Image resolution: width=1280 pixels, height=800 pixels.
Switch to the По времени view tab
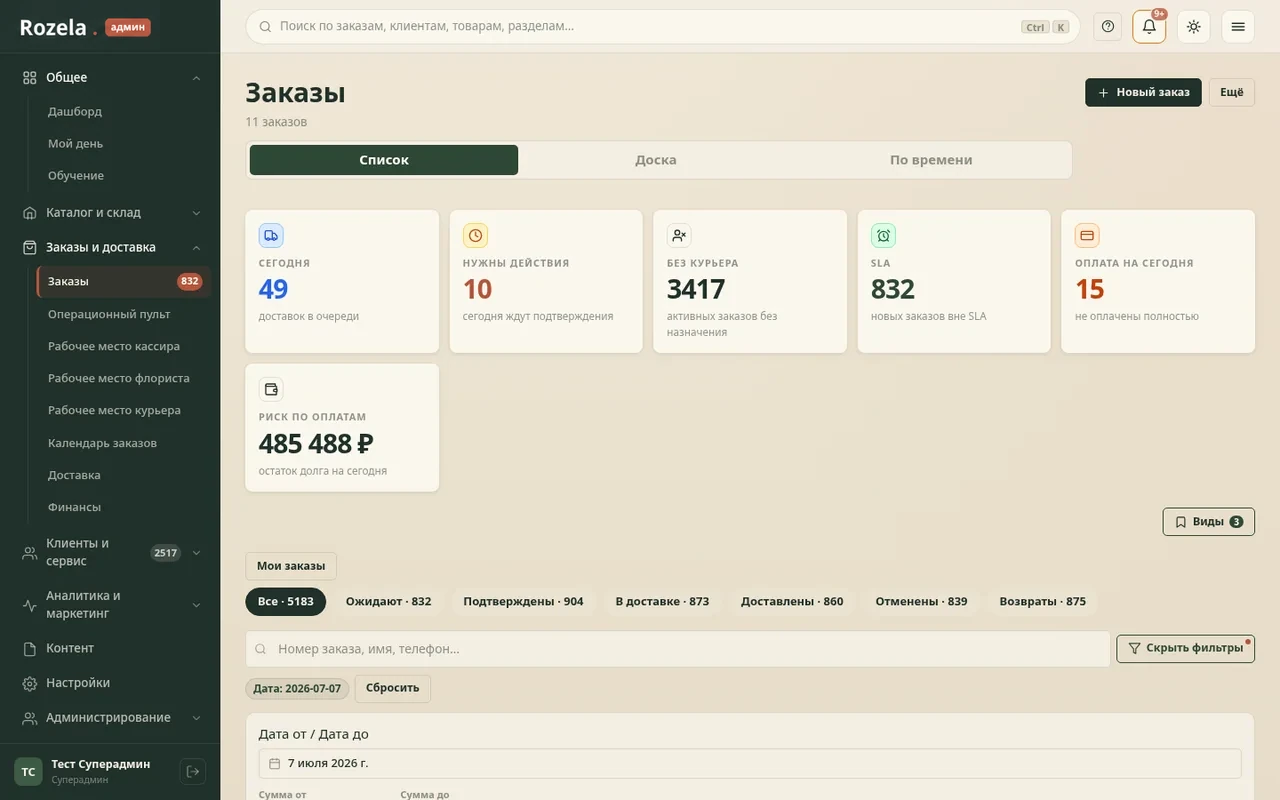tap(931, 160)
